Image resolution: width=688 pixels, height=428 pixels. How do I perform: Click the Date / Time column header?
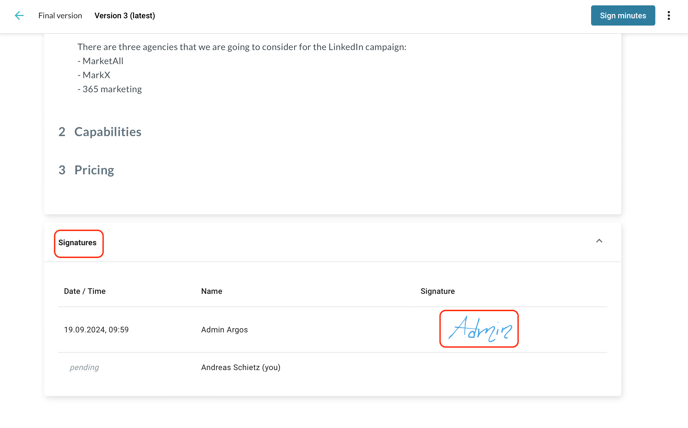85,291
